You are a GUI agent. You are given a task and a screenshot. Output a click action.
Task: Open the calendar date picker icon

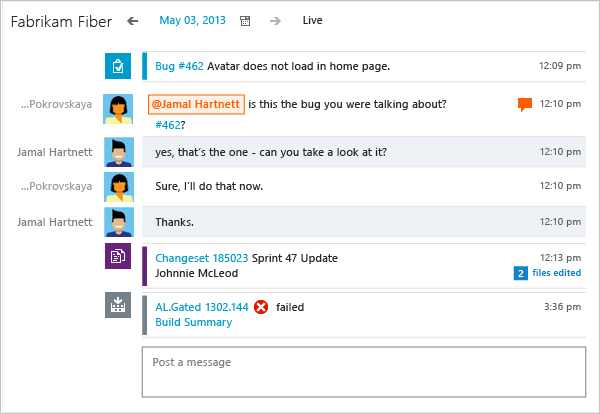[246, 20]
